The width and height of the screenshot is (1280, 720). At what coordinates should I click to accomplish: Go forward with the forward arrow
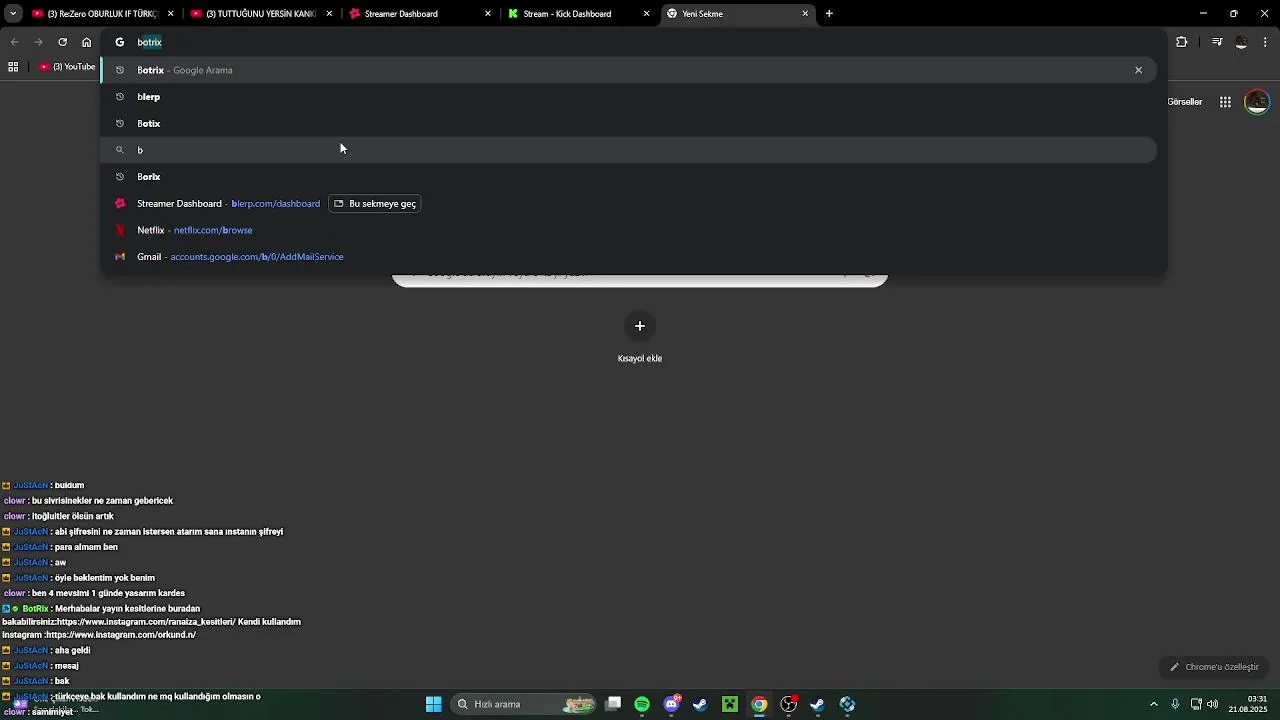click(x=38, y=42)
